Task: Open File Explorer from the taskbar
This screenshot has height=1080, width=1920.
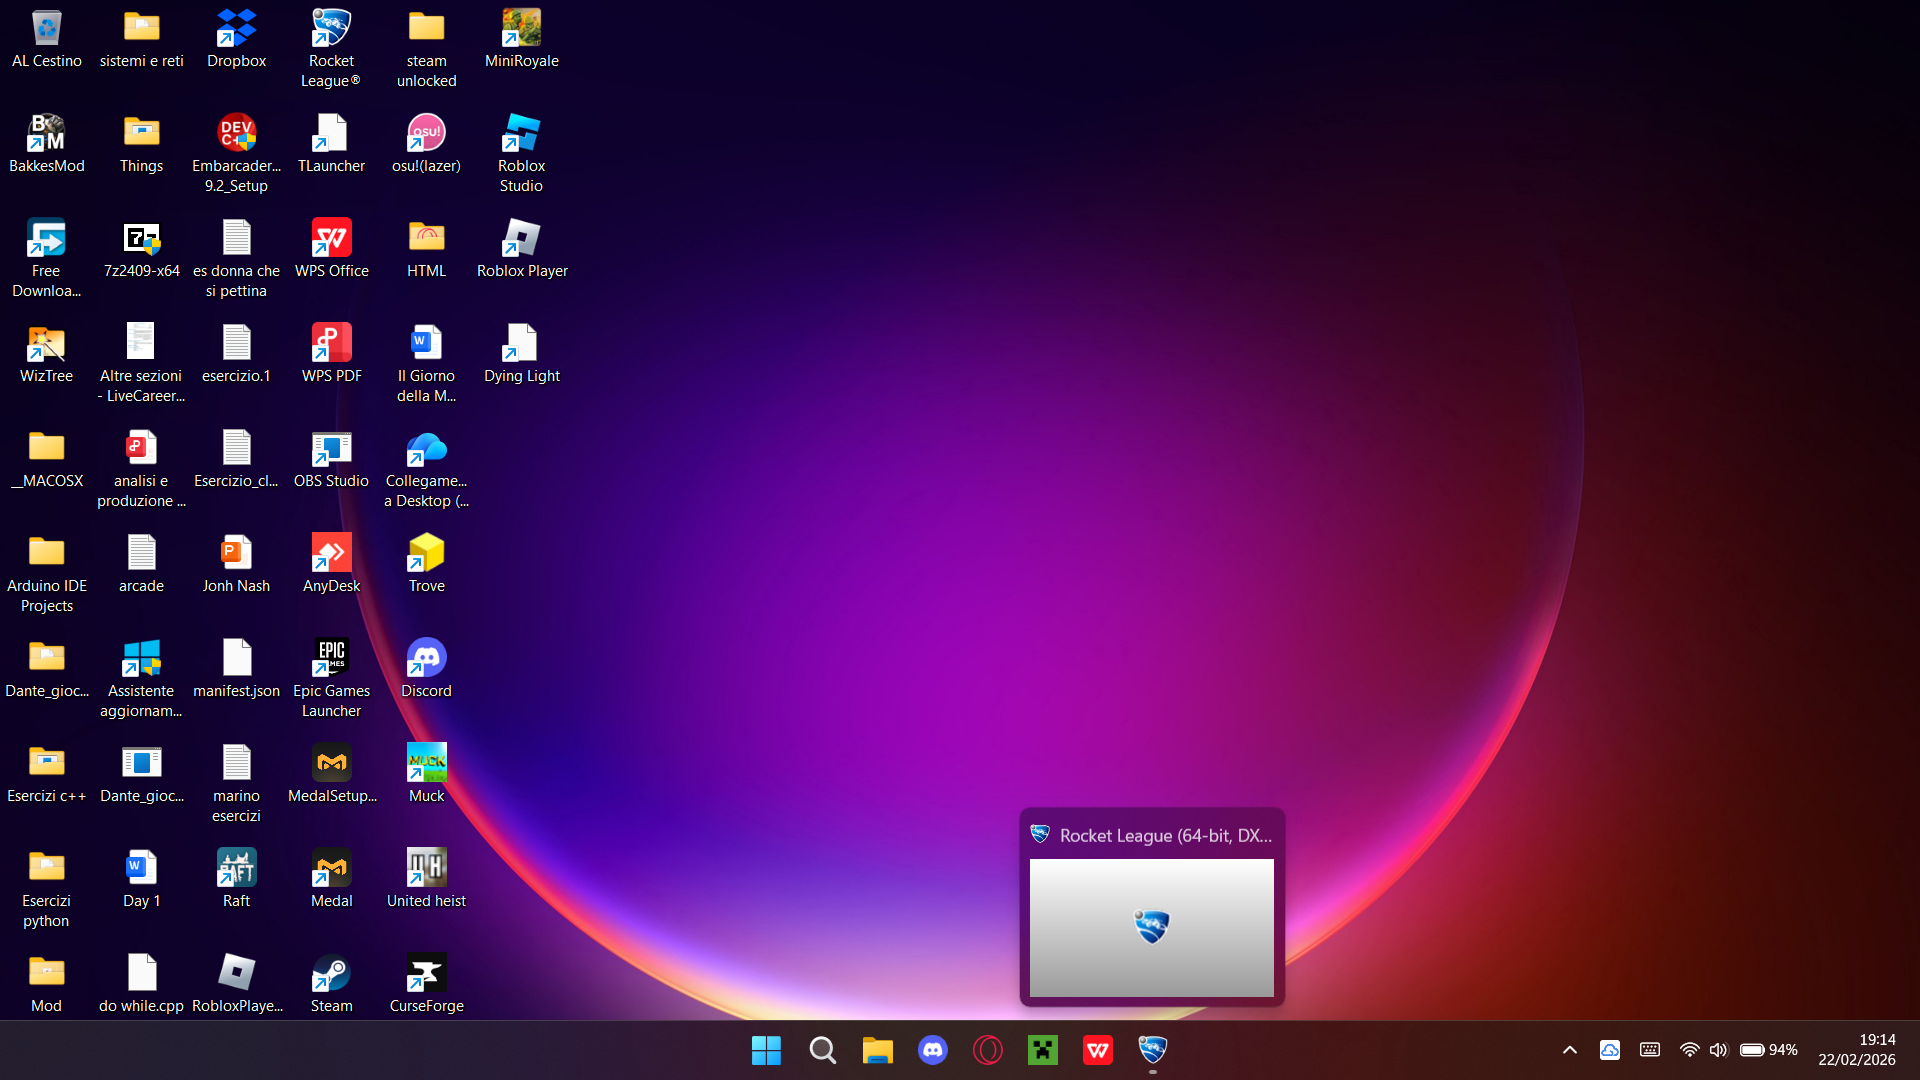Action: coord(877,1050)
